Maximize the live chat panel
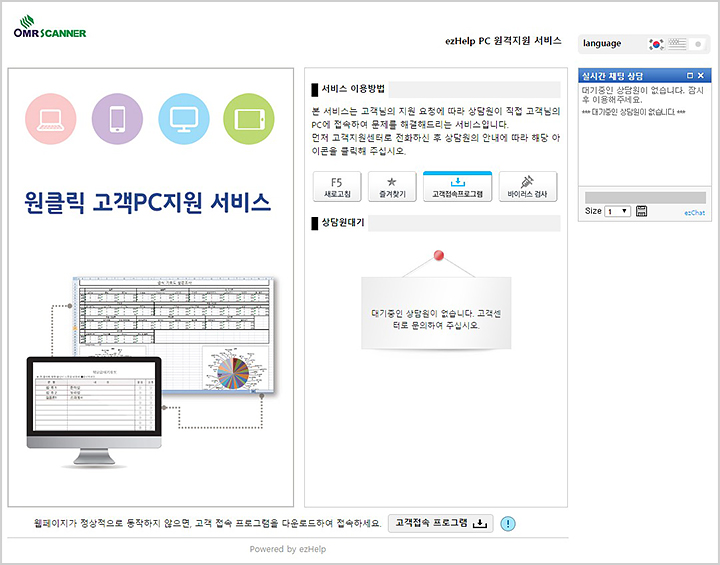 689,76
